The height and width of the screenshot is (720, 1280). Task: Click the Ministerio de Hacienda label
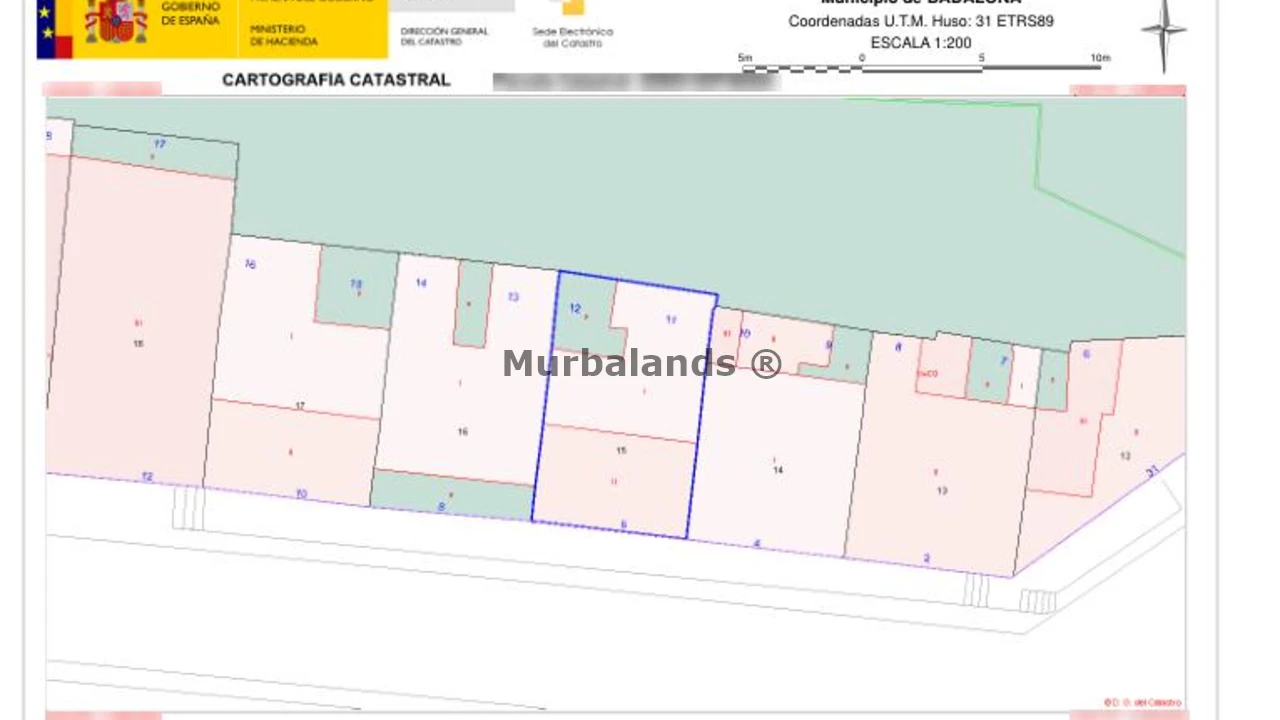(284, 36)
